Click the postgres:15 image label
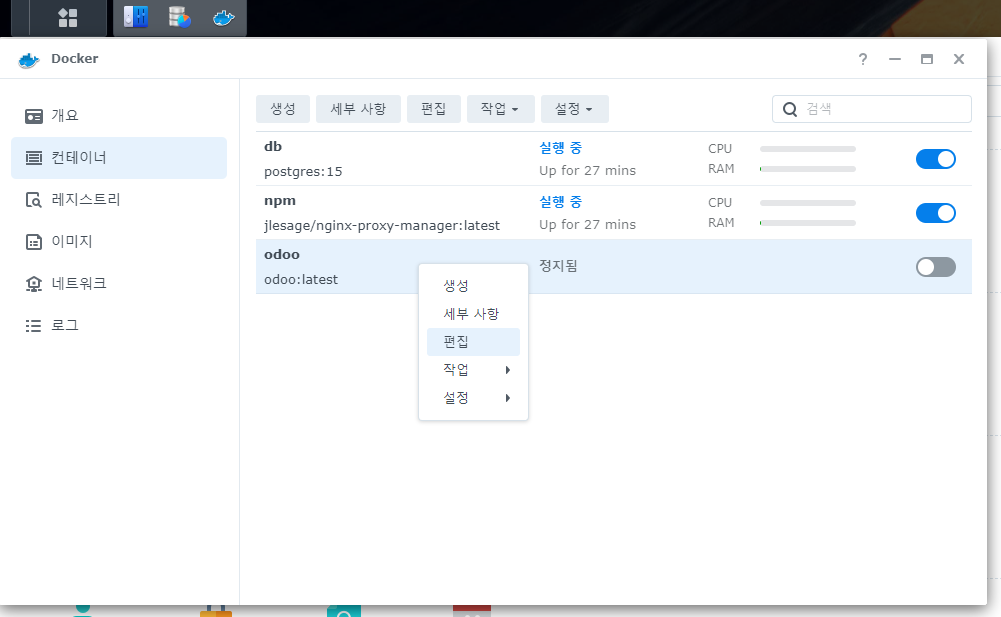The image size is (1001, 617). click(x=303, y=172)
